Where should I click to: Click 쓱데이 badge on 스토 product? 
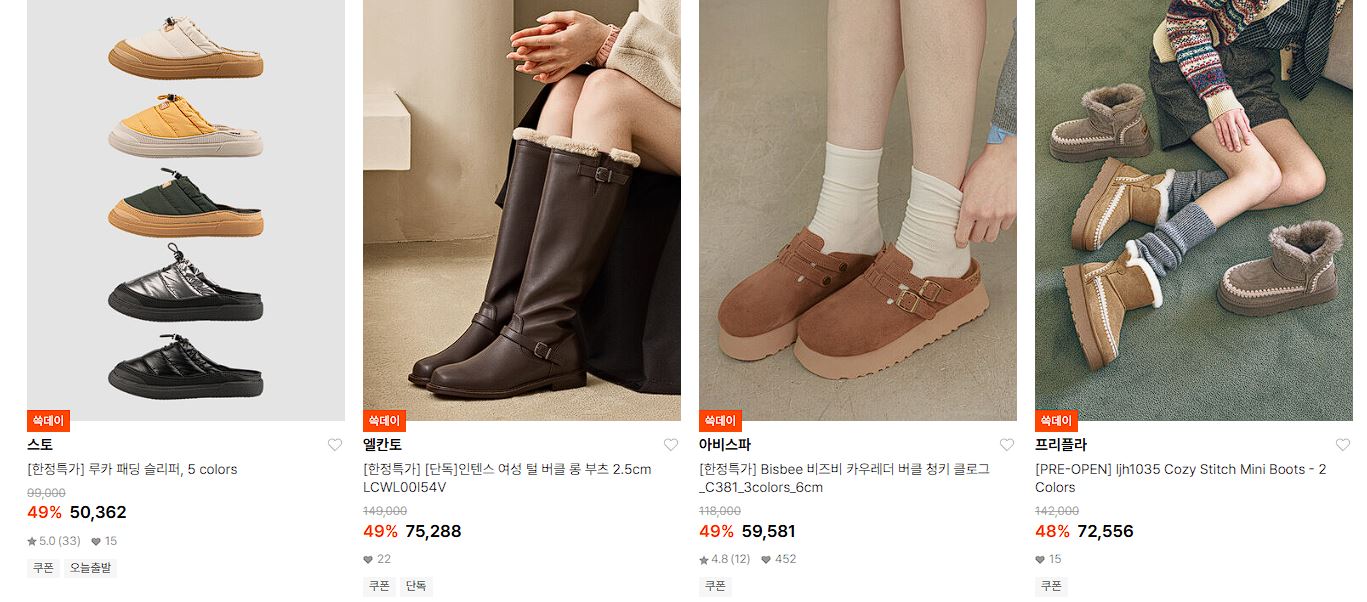(48, 421)
